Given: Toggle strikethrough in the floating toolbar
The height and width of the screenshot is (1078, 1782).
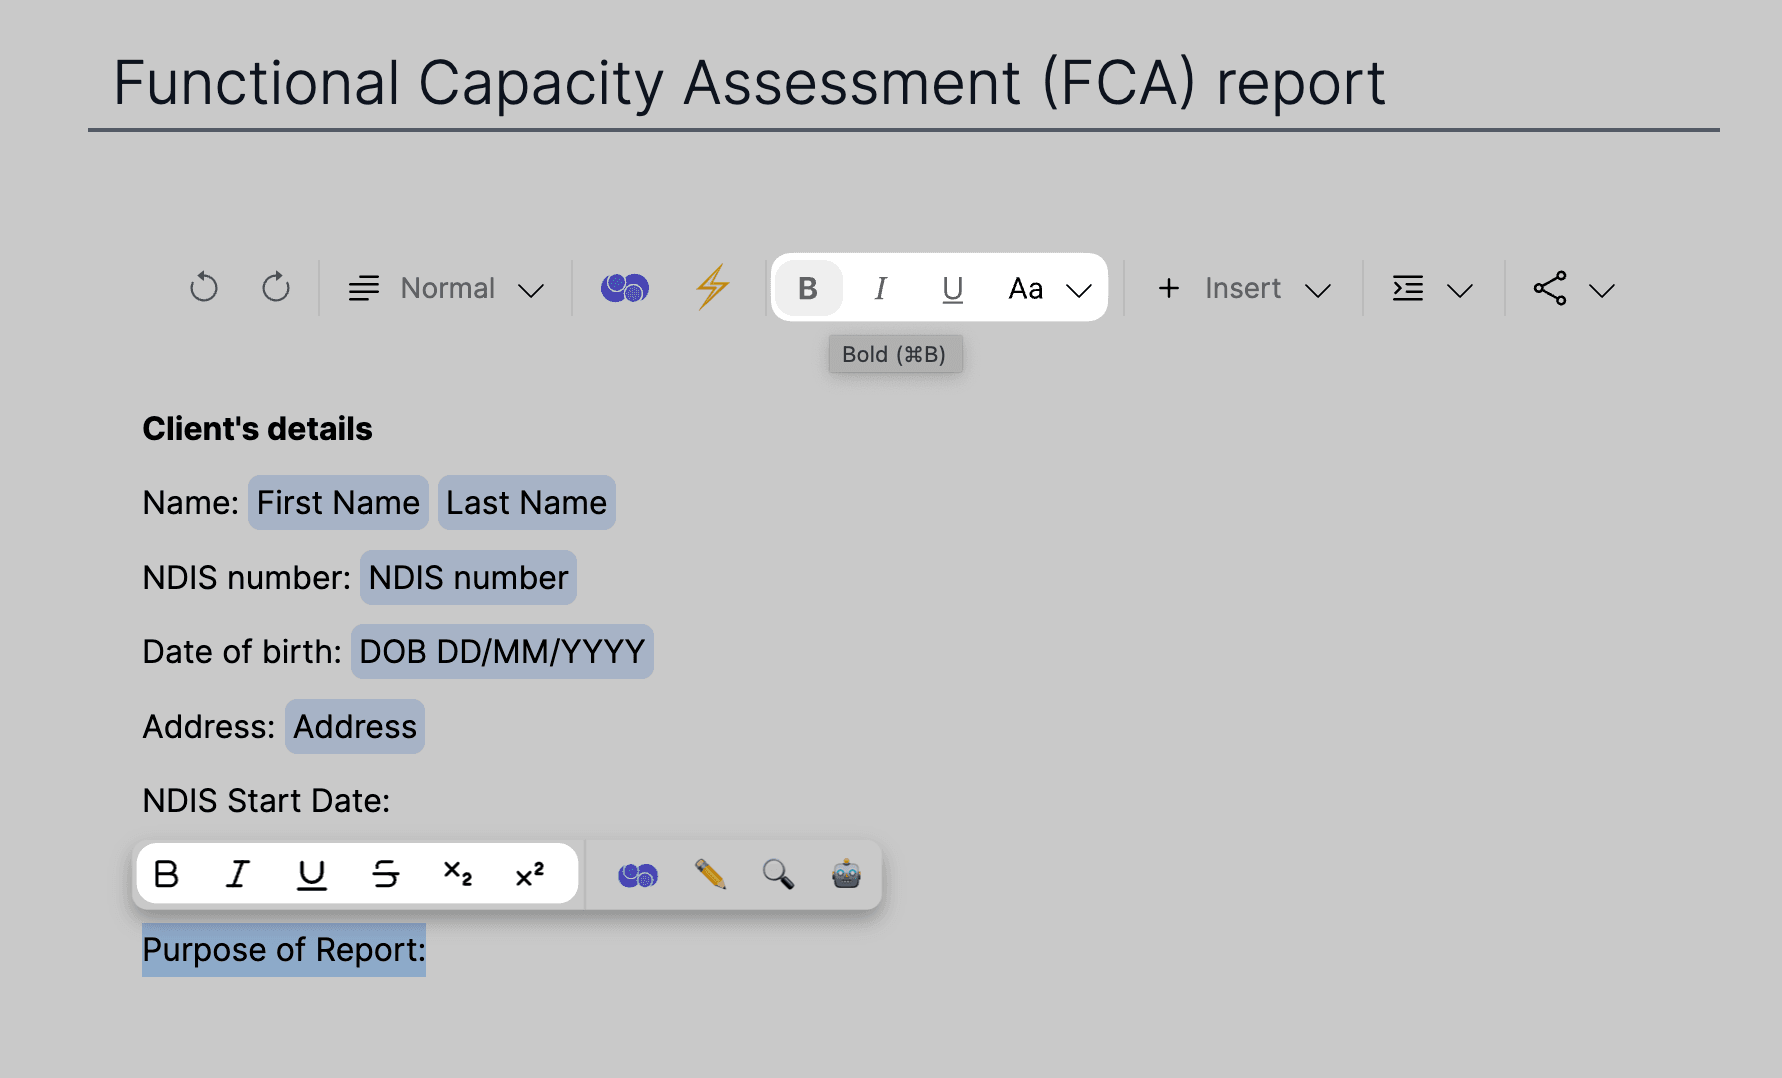Looking at the screenshot, I should tap(385, 875).
